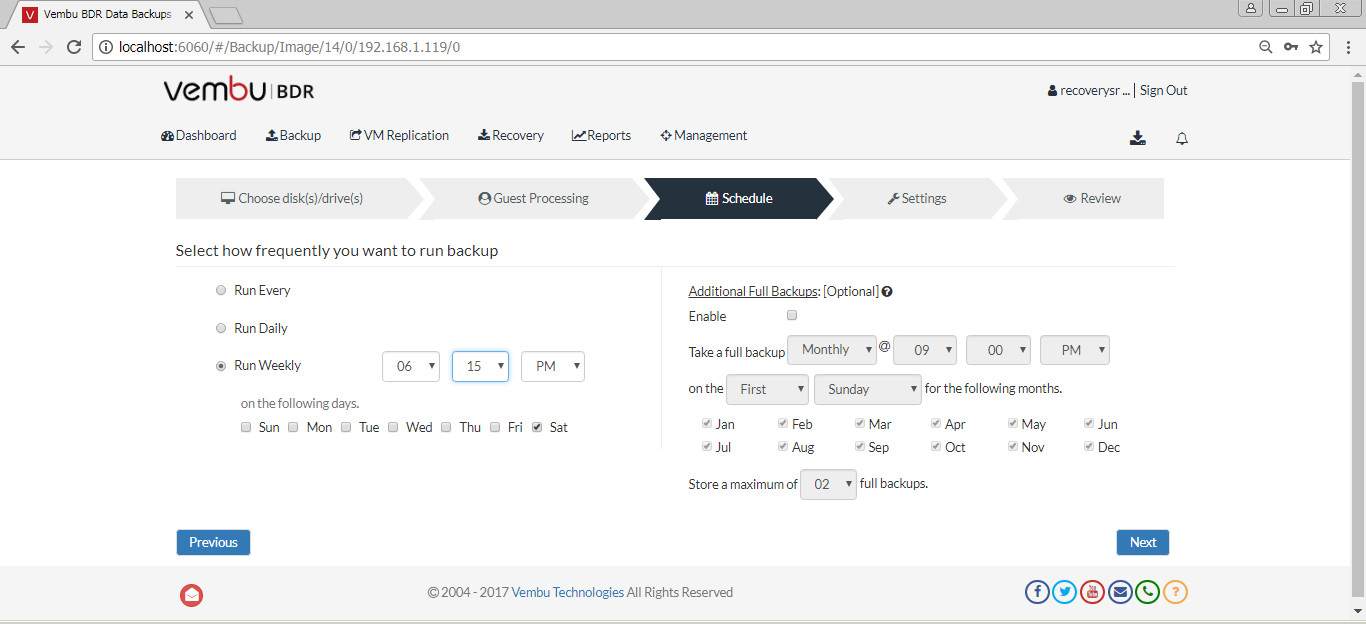Click the Next button
The image size is (1366, 624).
click(x=1143, y=542)
